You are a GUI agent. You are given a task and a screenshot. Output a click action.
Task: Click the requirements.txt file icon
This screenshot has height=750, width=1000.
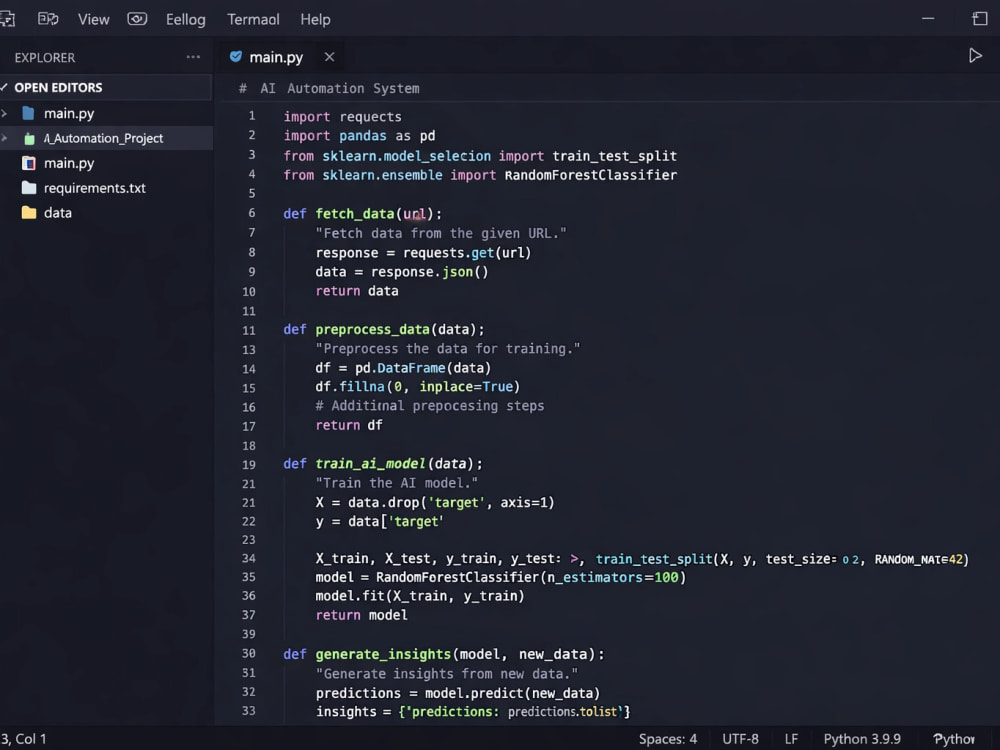[29, 188]
